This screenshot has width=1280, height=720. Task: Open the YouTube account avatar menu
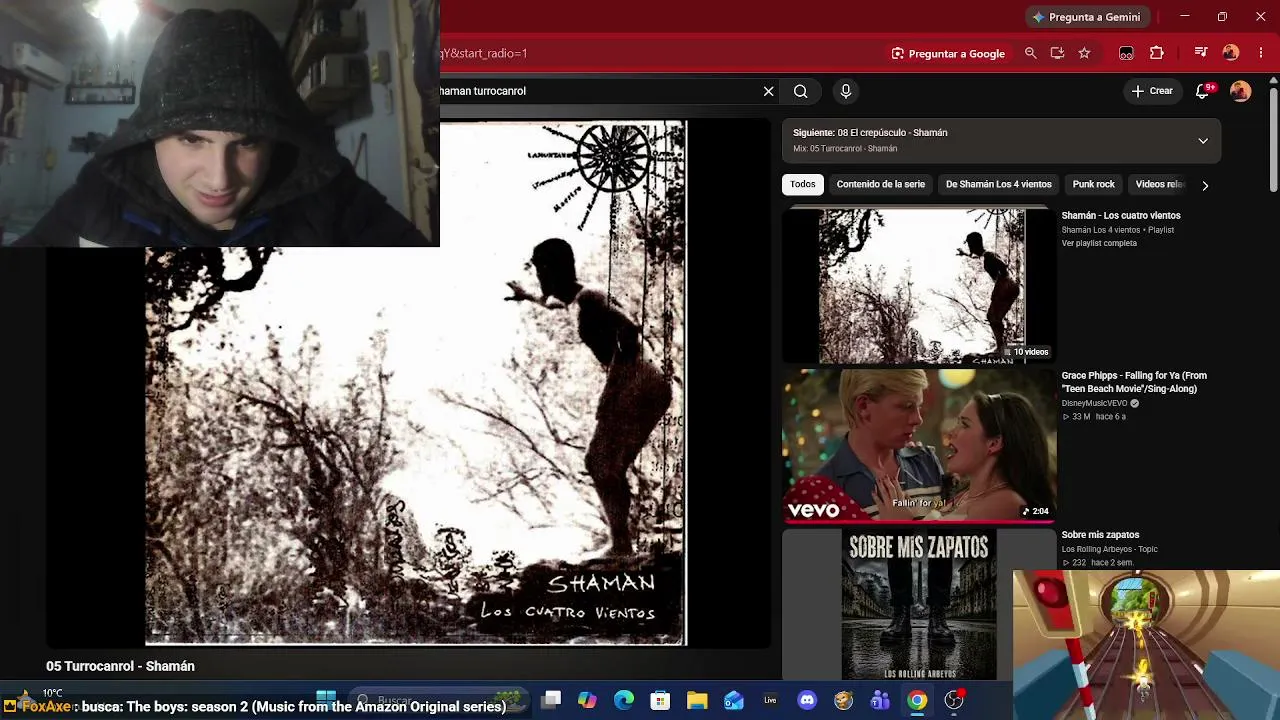click(1241, 91)
